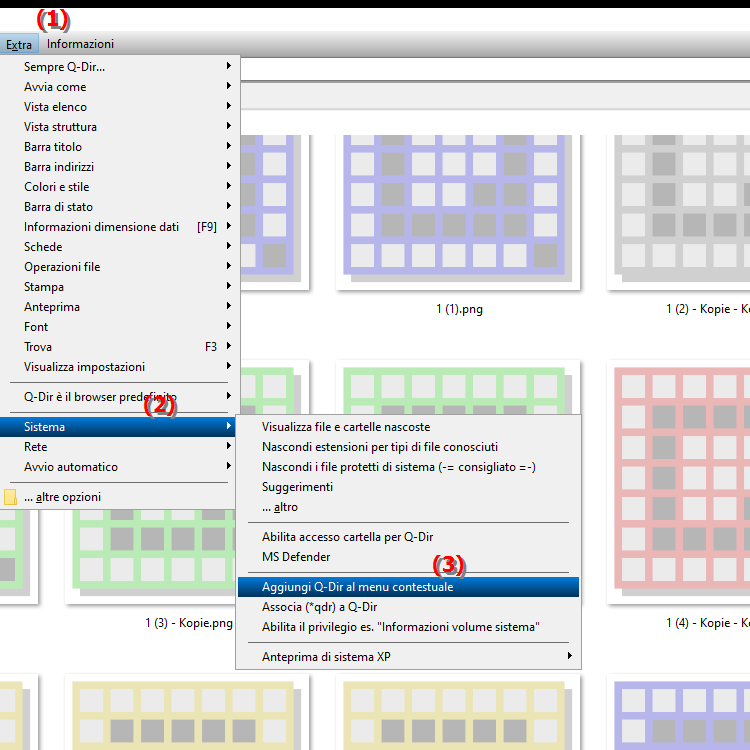Image resolution: width=750 pixels, height=750 pixels.
Task: Open the Operazioni file submenu entry
Action: (x=120, y=267)
